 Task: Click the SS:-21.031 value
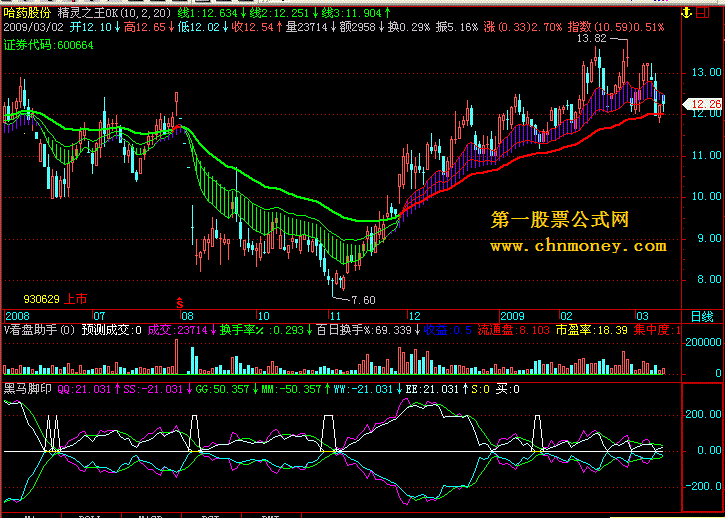[x=156, y=389]
